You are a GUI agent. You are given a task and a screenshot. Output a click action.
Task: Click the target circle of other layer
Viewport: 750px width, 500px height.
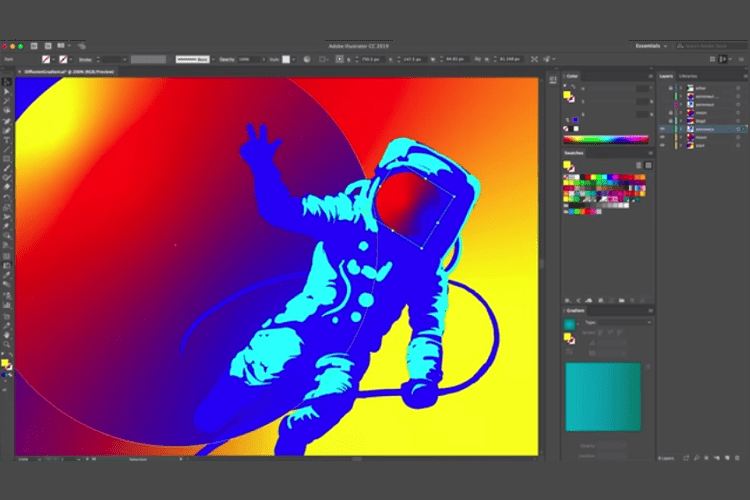point(738,88)
